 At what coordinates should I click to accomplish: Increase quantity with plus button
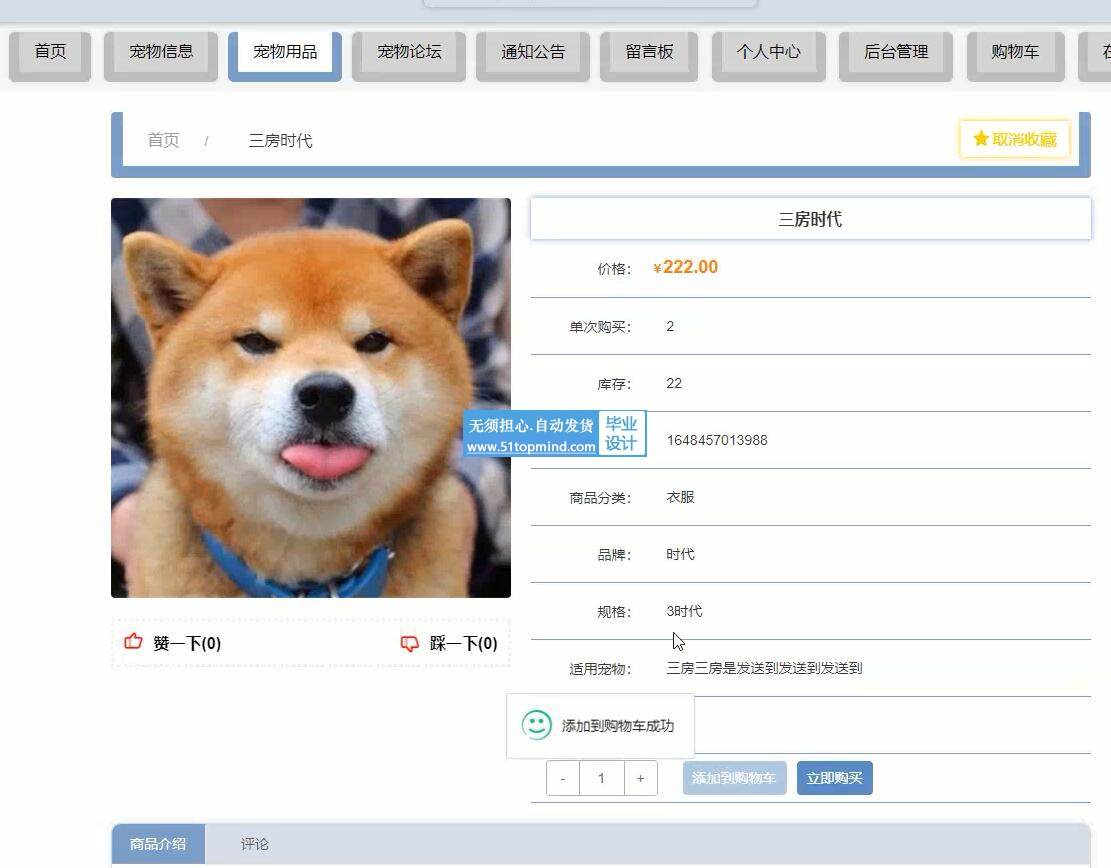[x=640, y=778]
